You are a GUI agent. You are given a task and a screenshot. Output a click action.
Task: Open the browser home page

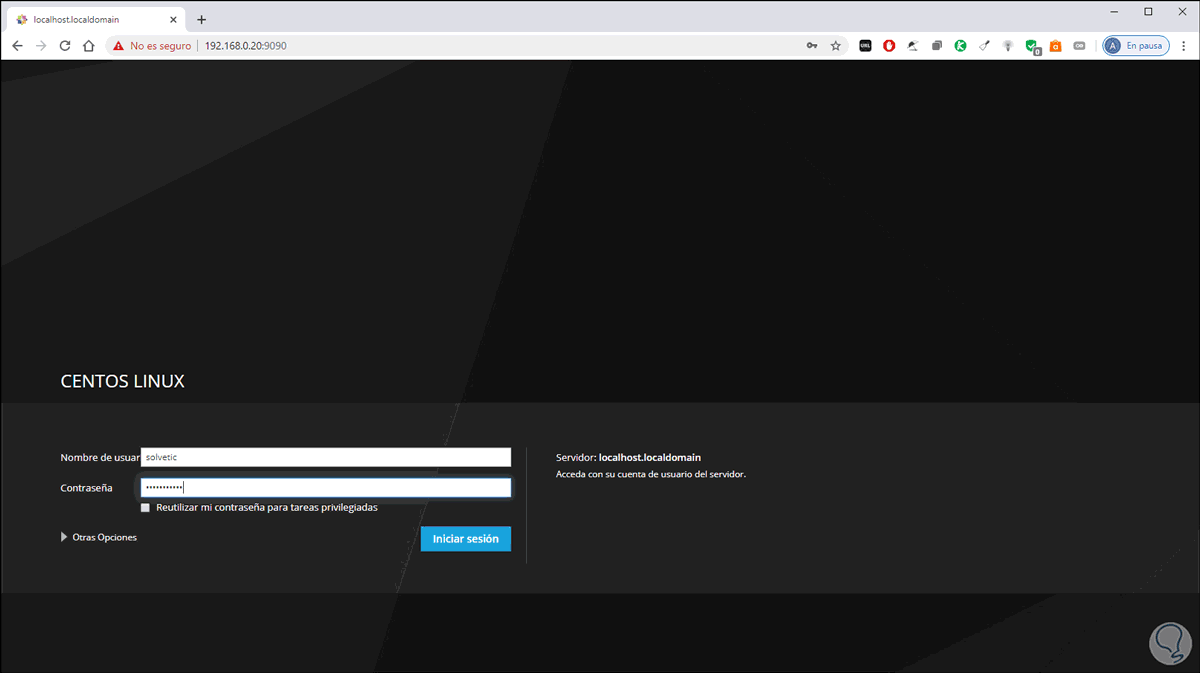(89, 46)
